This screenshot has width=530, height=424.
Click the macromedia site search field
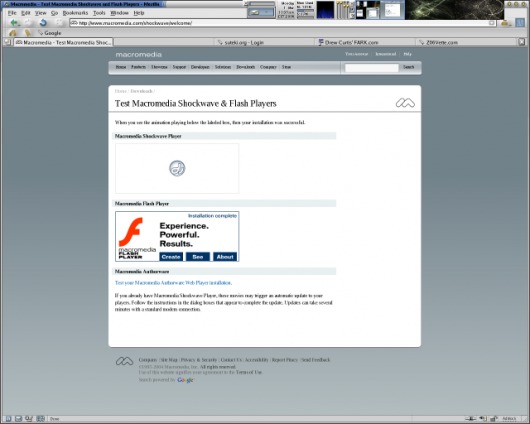pos(371,67)
